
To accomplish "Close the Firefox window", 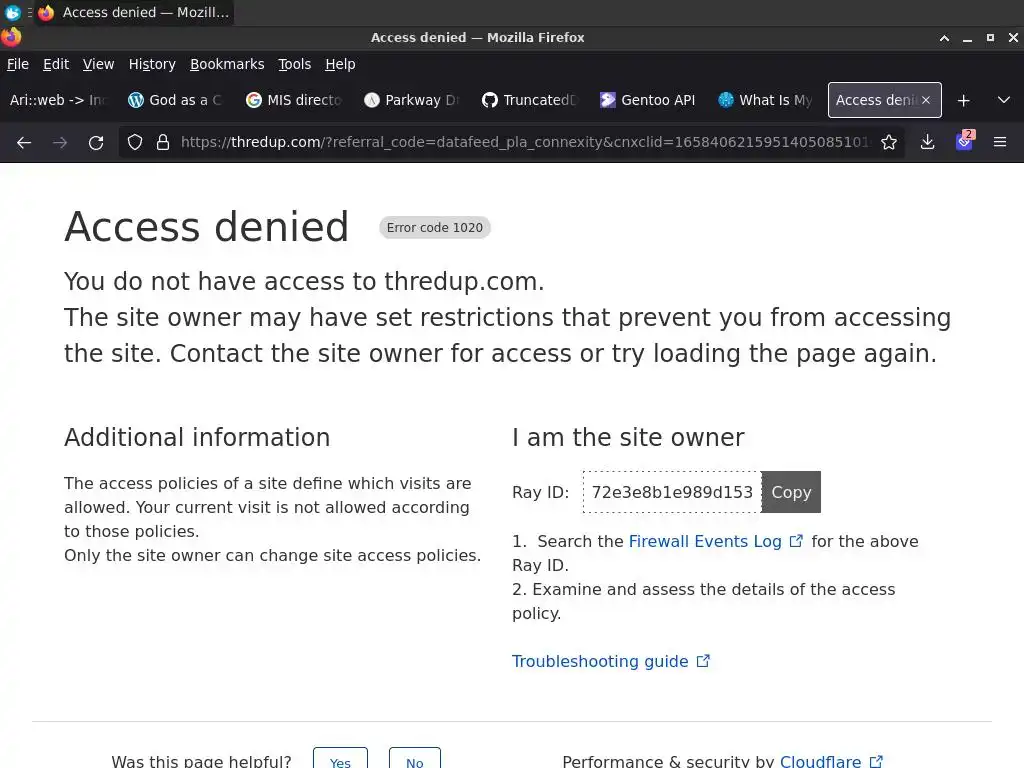I will [x=1013, y=38].
